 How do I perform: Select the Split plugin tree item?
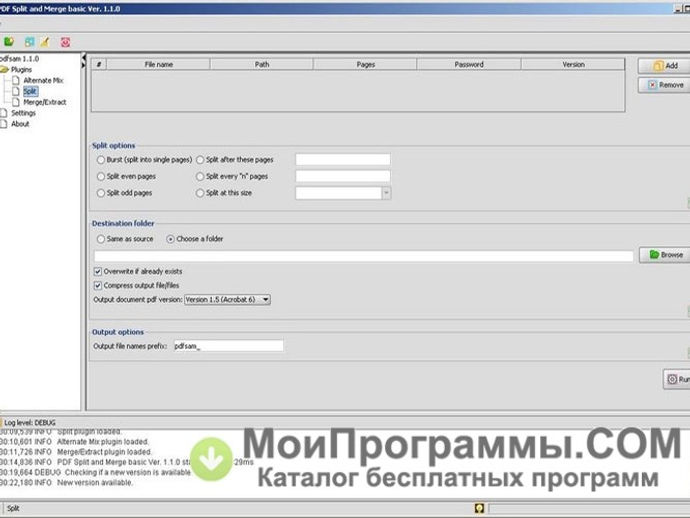(30, 91)
